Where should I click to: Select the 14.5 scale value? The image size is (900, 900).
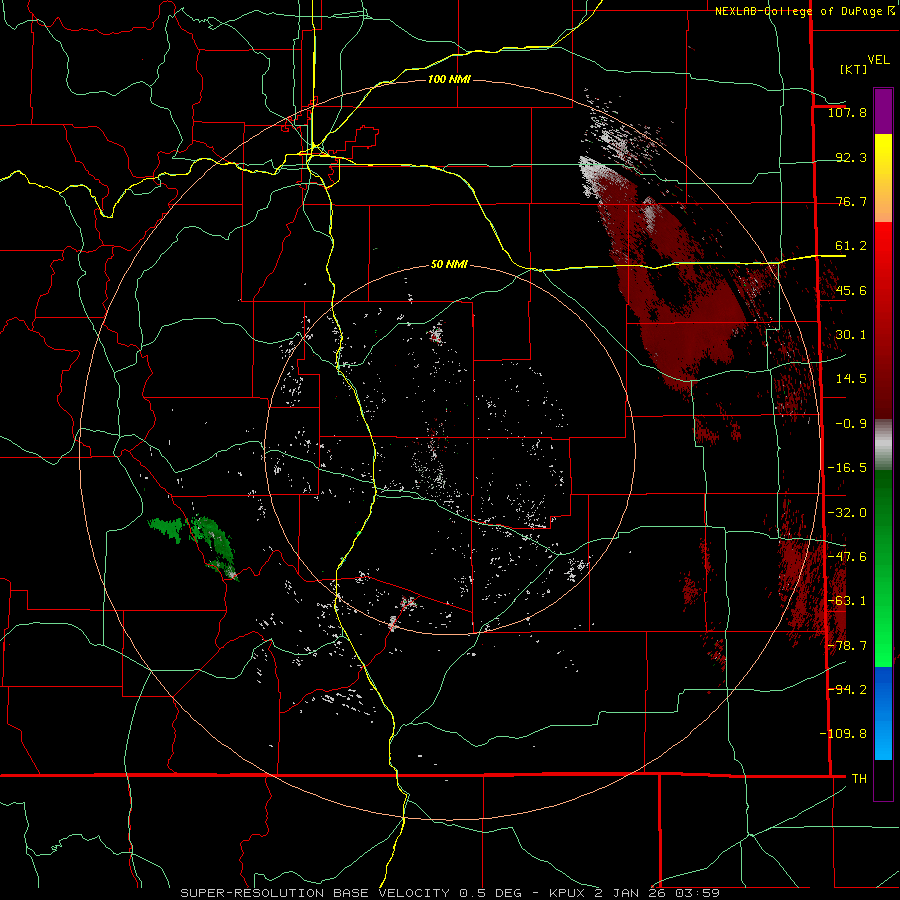851,379
